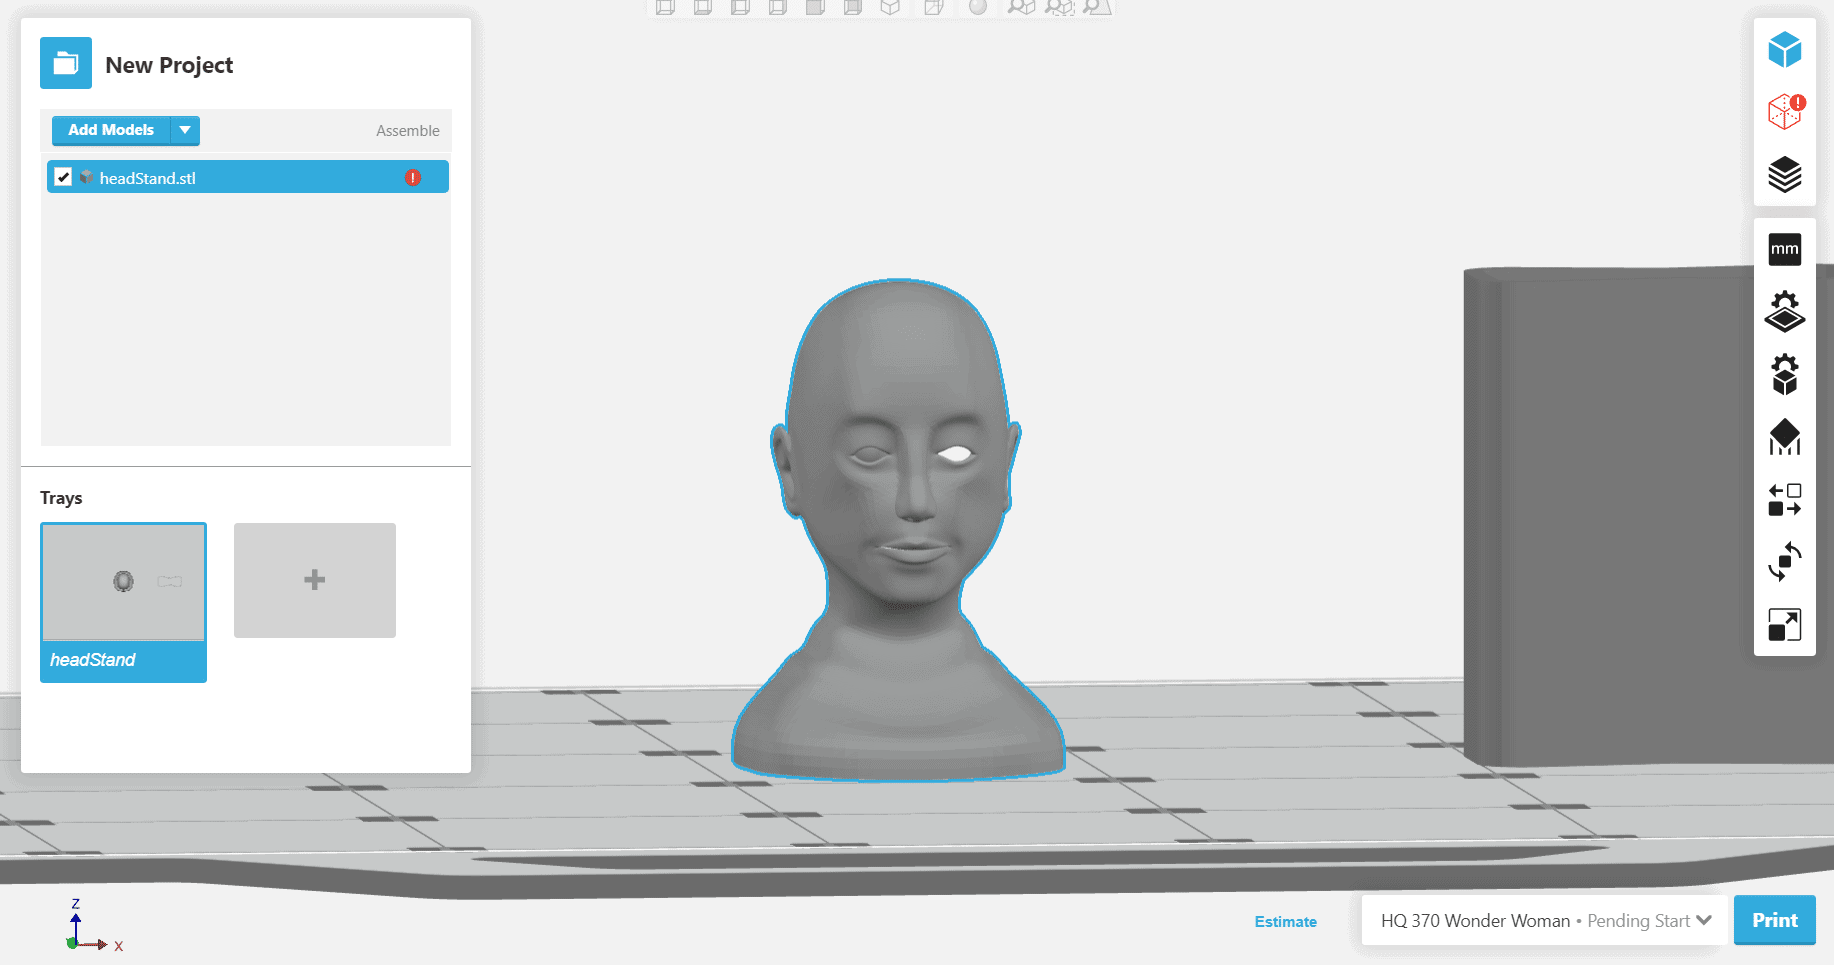The height and width of the screenshot is (965, 1834).
Task: Open the red cube analysis mode with alert
Action: click(1785, 111)
